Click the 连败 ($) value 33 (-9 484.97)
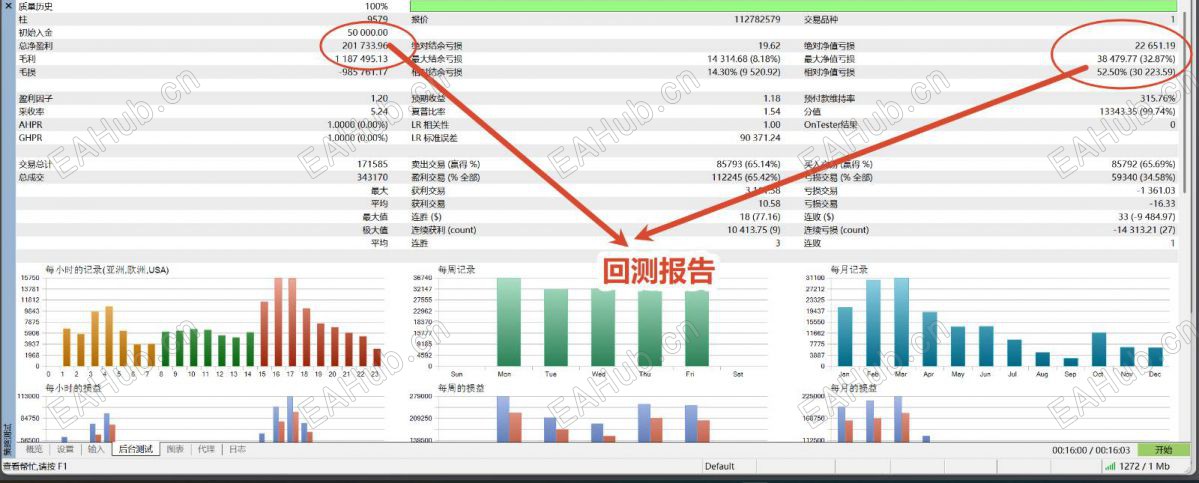Screen dimensions: 1199x483 pyautogui.click(x=1147, y=217)
